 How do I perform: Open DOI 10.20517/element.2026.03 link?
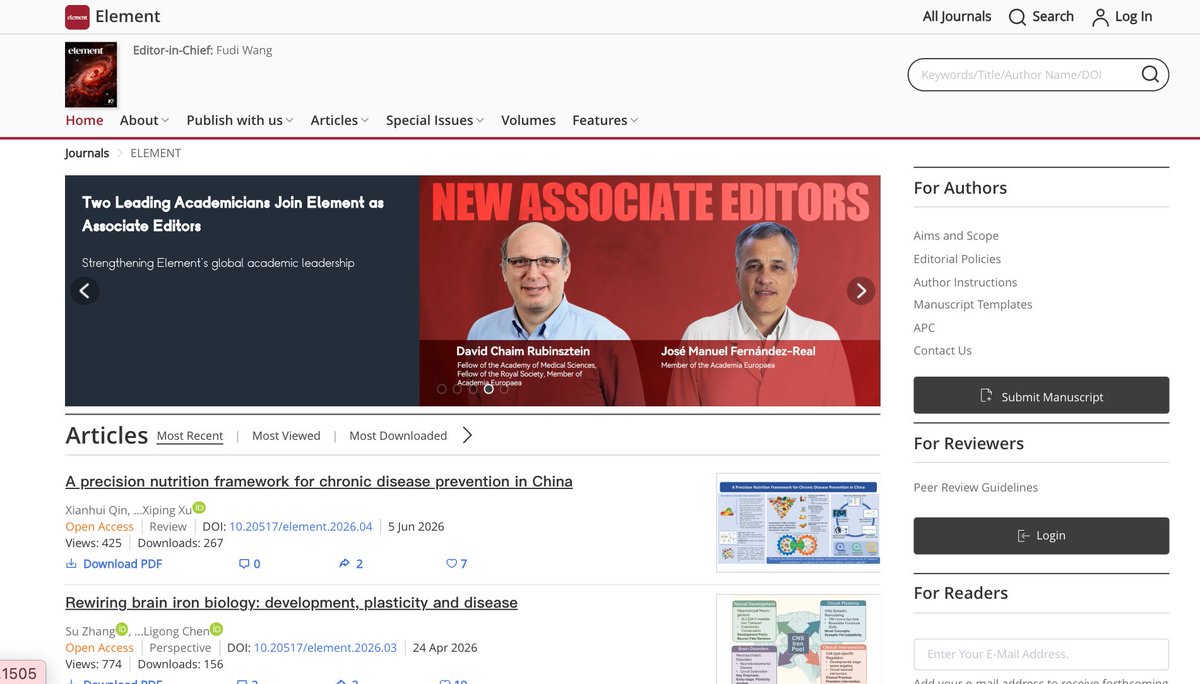point(325,648)
